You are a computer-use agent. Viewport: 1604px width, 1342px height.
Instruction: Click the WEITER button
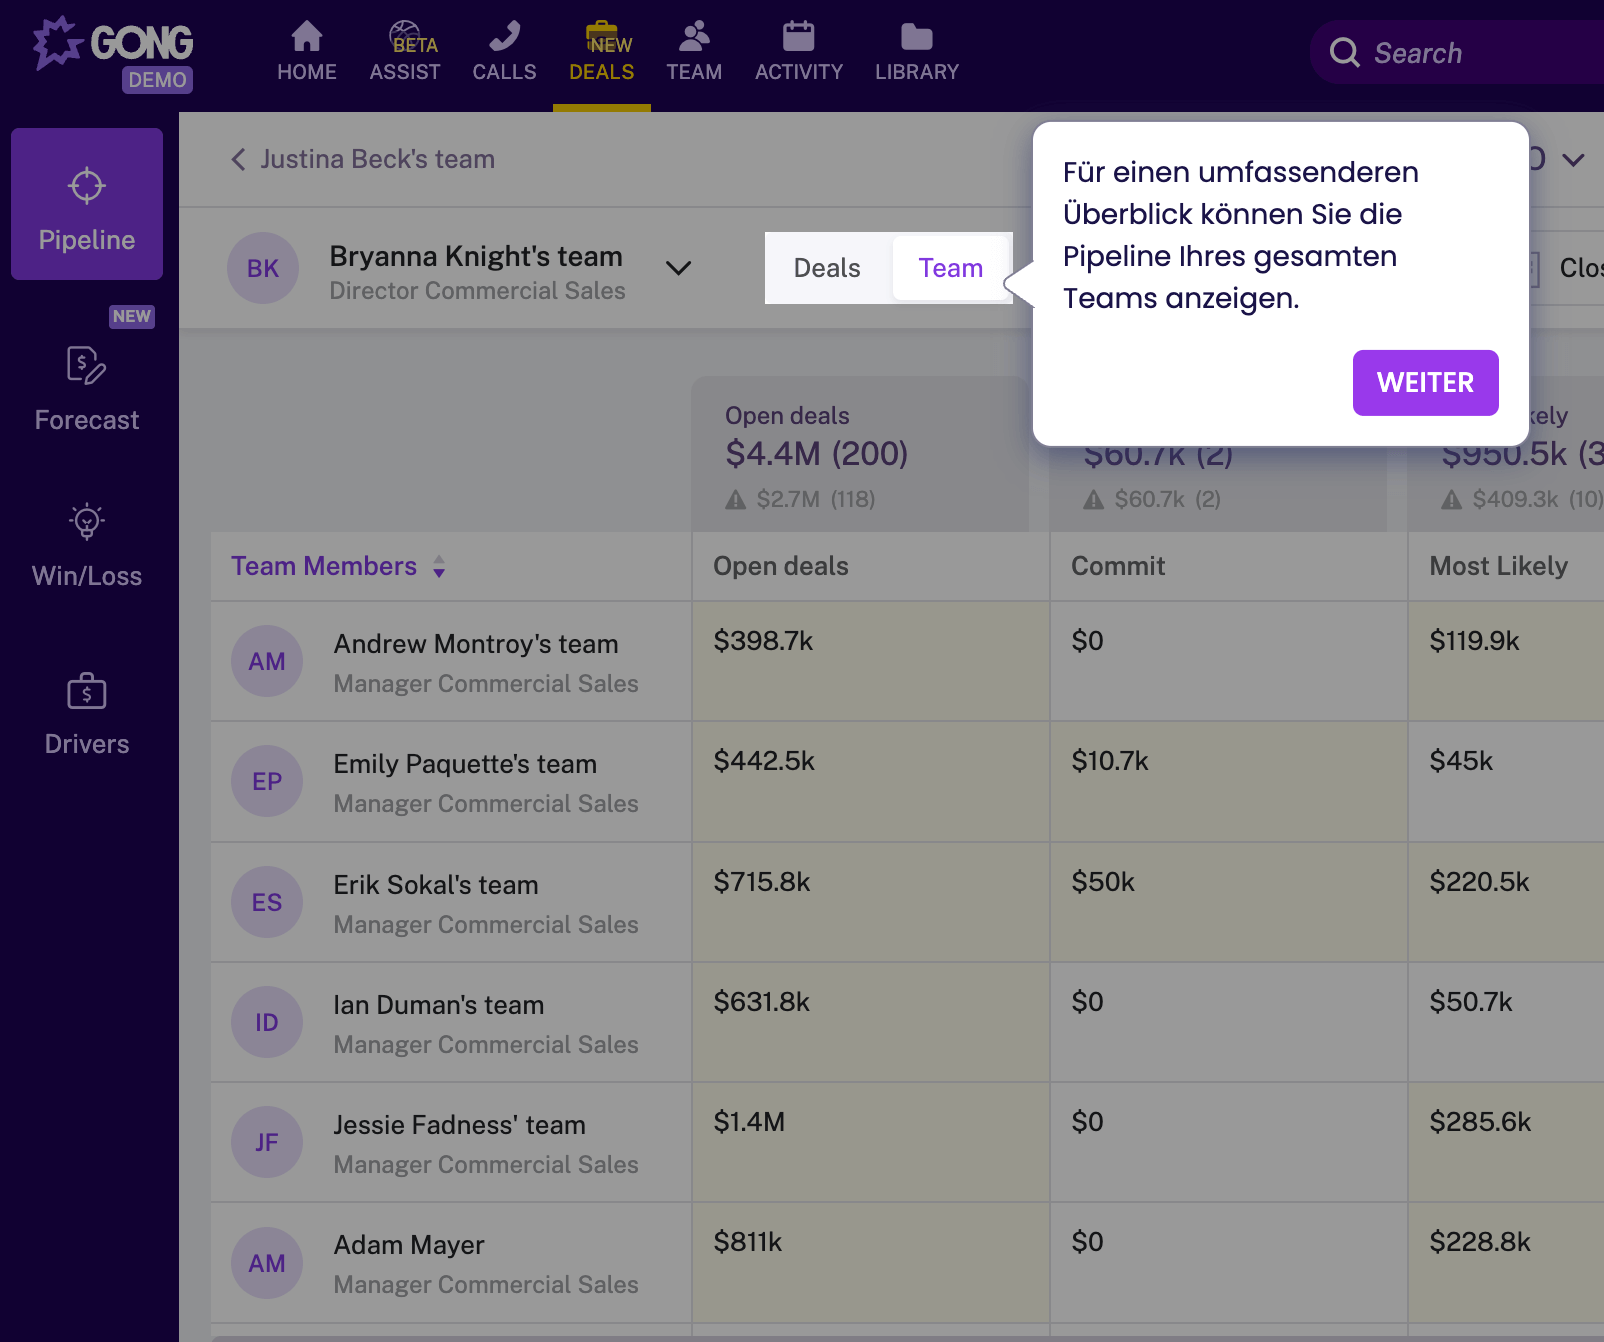coord(1425,383)
